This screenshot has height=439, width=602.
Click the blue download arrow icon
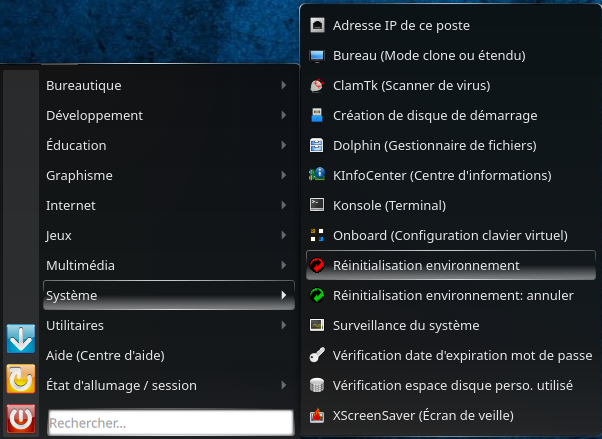[21, 339]
